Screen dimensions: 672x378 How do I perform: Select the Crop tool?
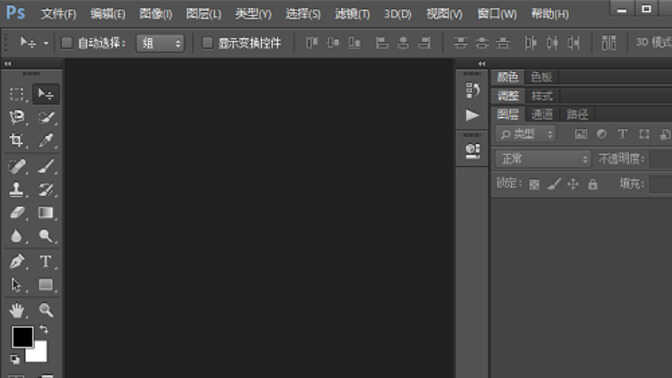pos(16,141)
